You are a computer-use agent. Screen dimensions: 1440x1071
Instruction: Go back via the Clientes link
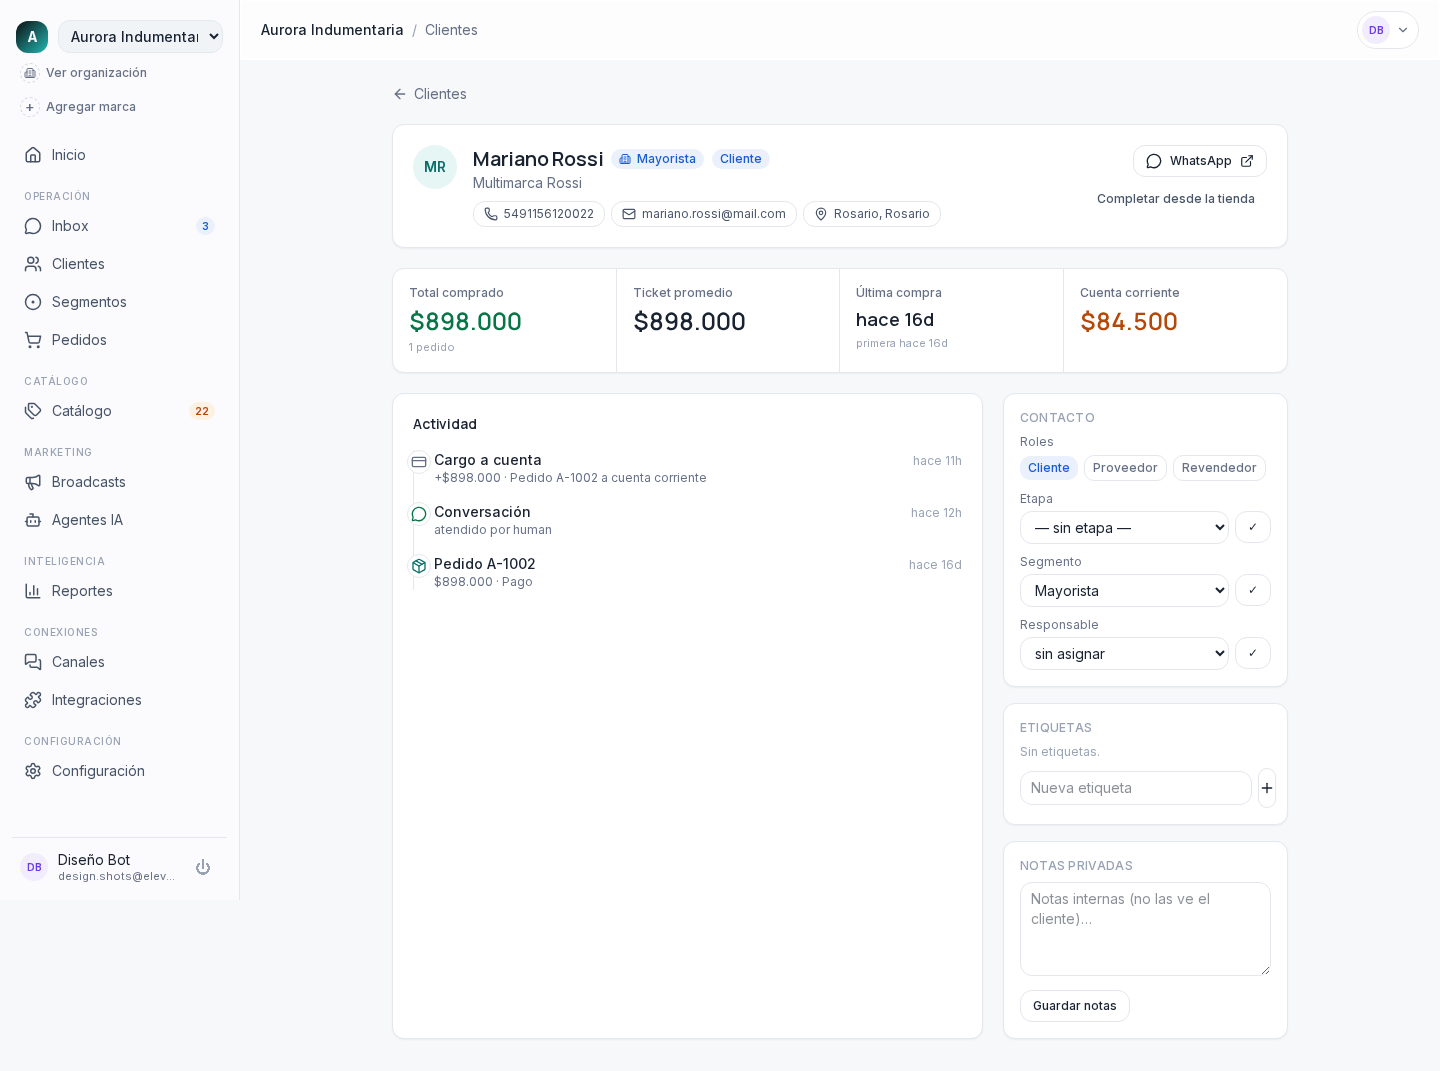(x=430, y=94)
